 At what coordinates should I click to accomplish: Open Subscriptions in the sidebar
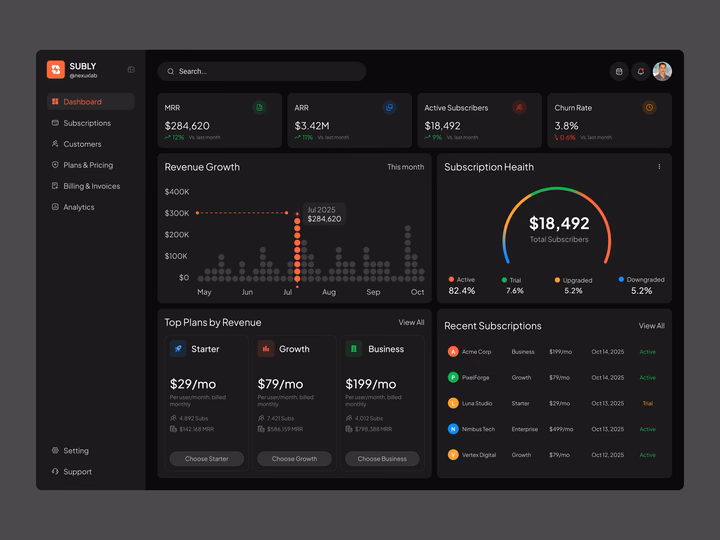[87, 123]
